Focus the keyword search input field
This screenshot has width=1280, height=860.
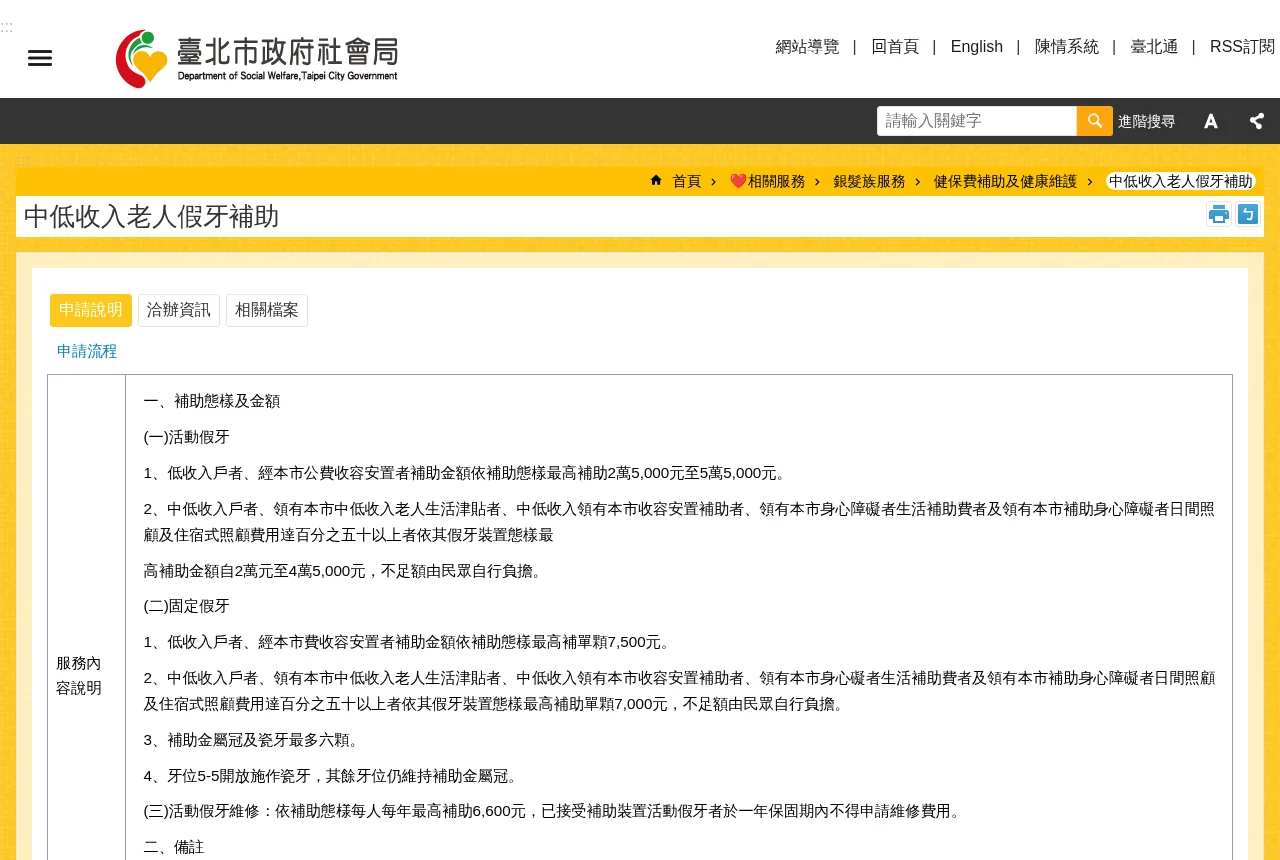[x=977, y=121]
